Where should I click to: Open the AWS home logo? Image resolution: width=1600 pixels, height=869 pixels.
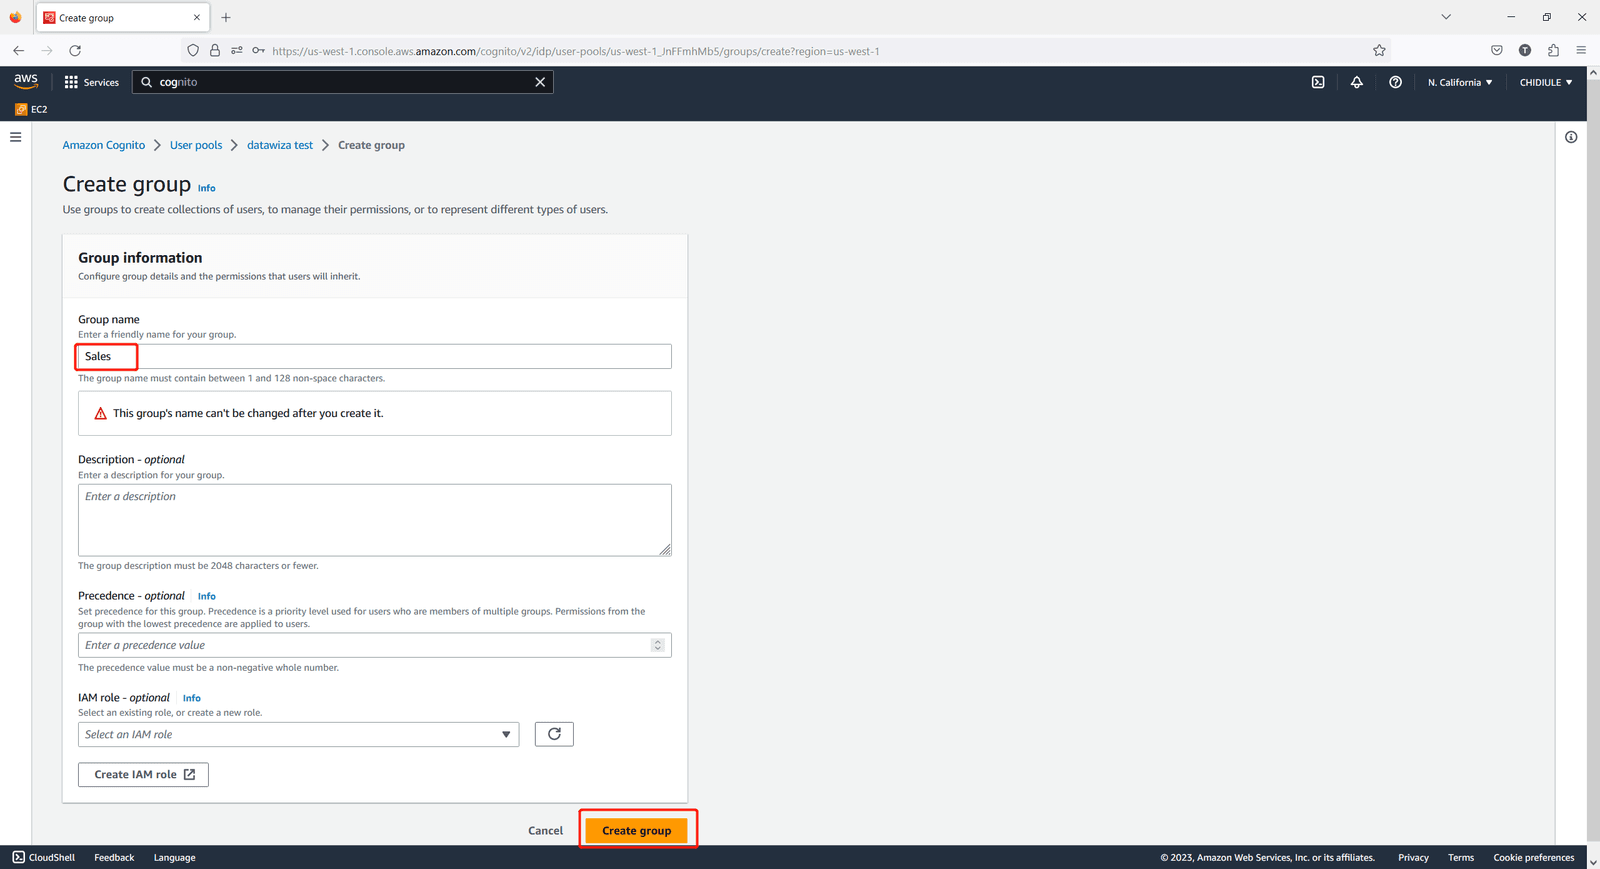pyautogui.click(x=26, y=82)
